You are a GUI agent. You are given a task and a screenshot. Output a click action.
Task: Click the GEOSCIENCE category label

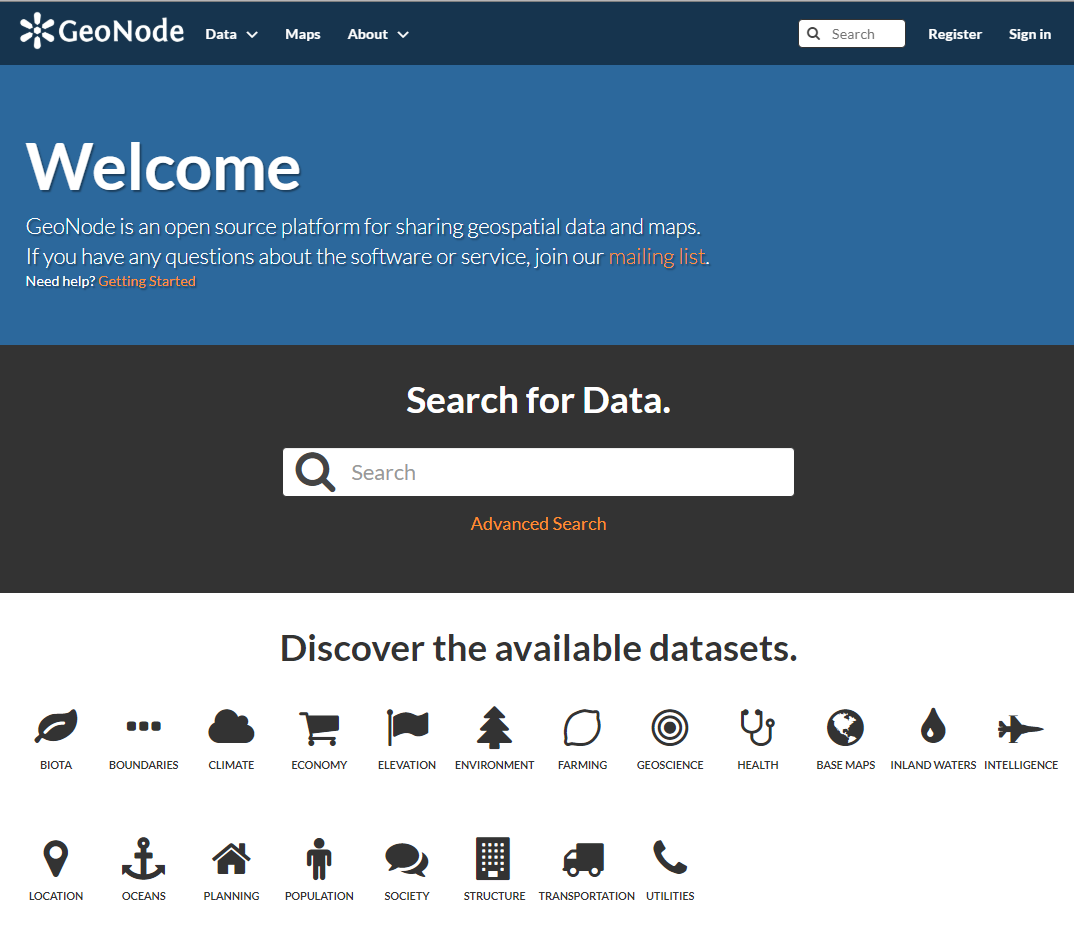tap(670, 765)
